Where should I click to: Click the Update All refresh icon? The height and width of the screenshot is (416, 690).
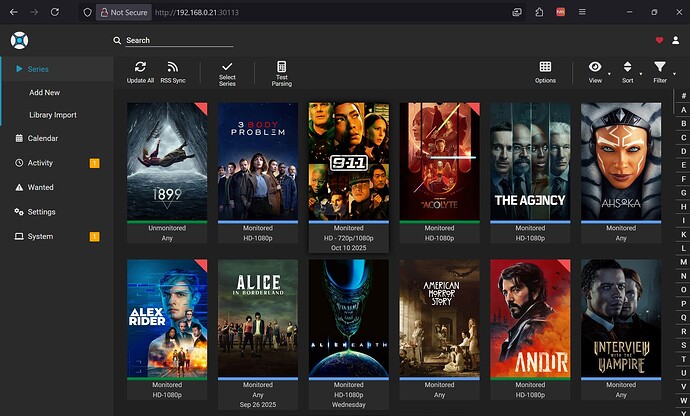click(x=140, y=67)
